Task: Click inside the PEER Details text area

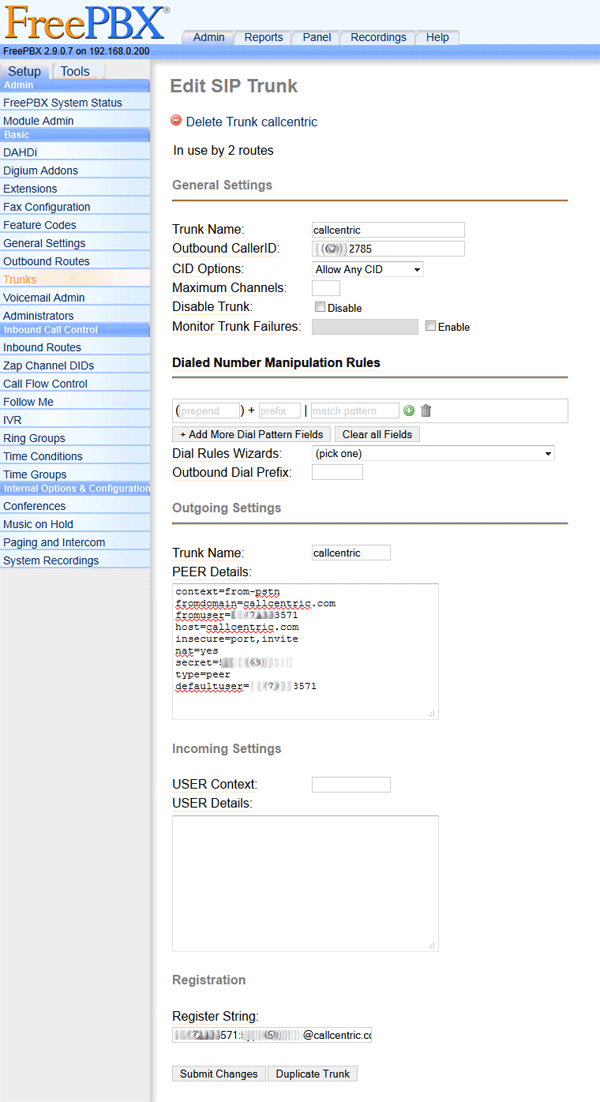Action: point(305,652)
